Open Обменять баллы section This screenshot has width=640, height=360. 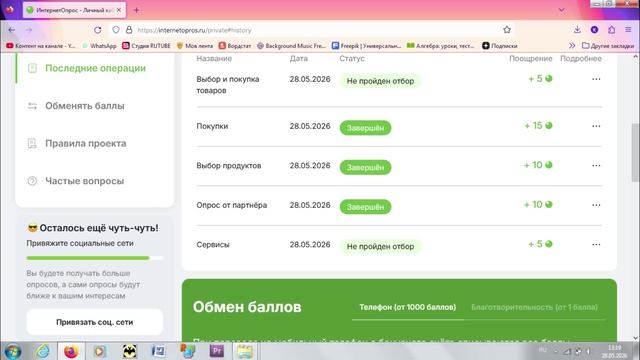click(x=84, y=106)
